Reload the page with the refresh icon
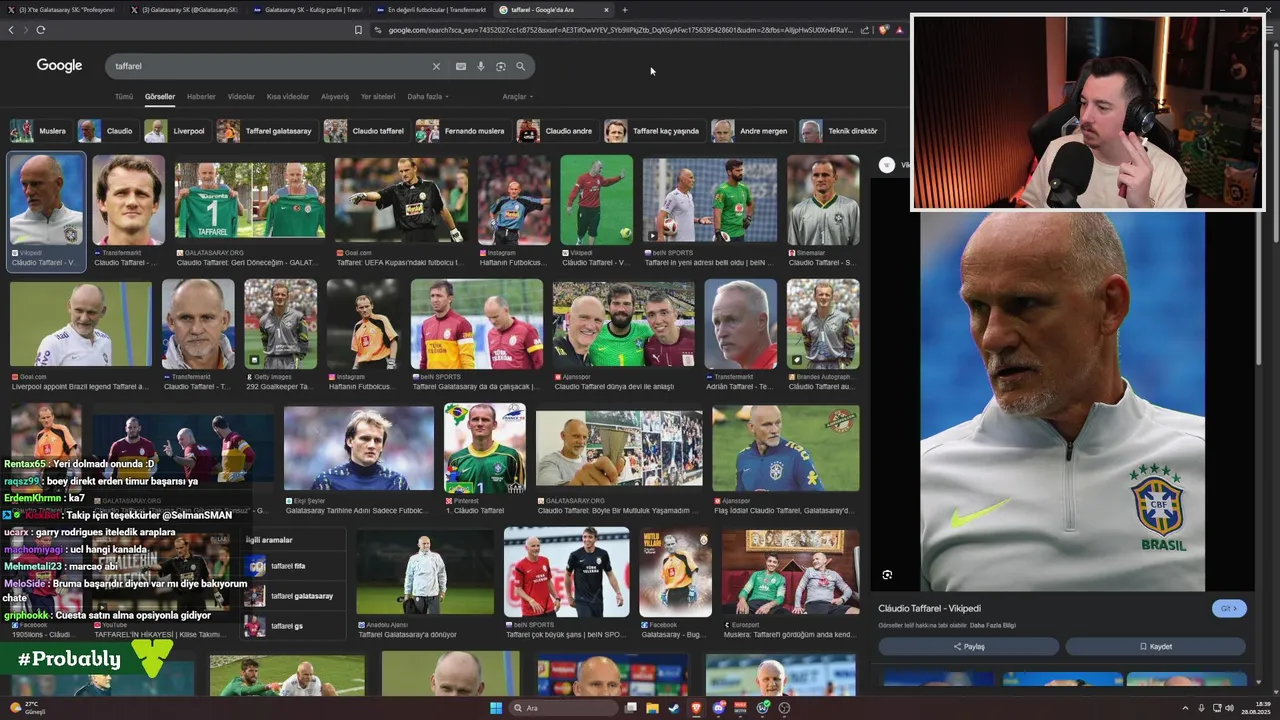Image resolution: width=1280 pixels, height=720 pixels. pyautogui.click(x=40, y=30)
